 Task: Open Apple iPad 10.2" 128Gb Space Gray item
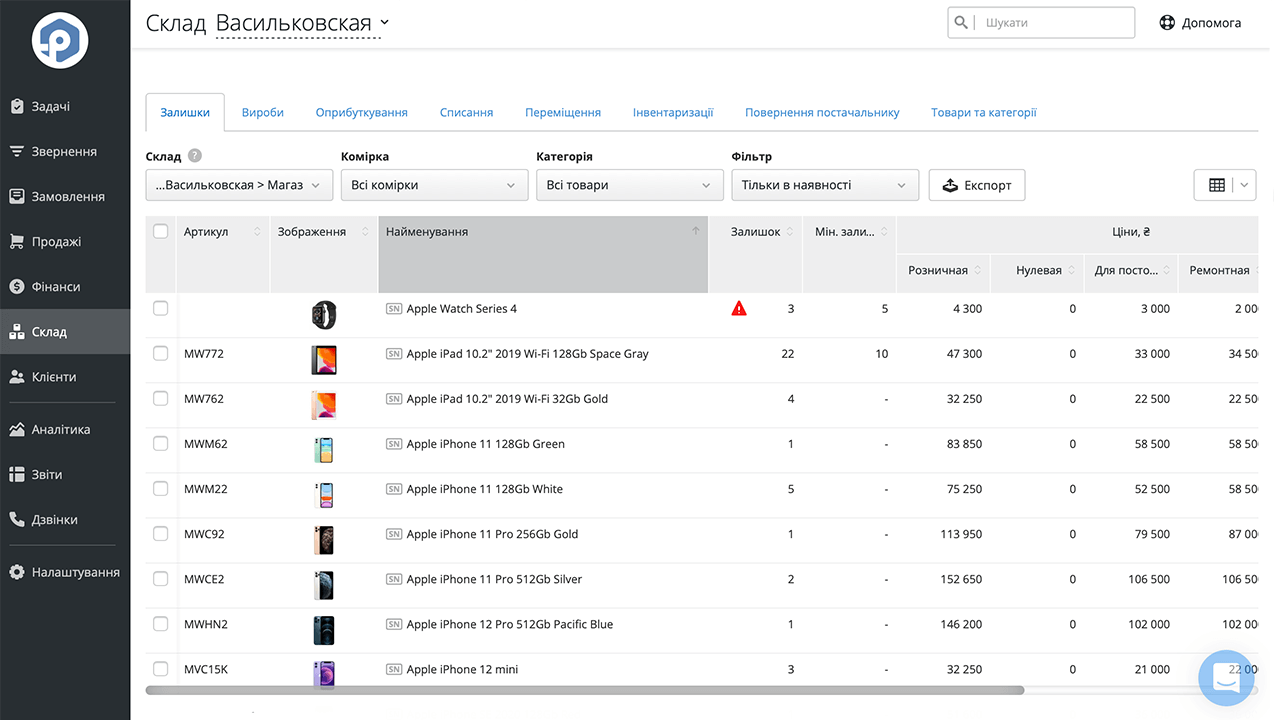coord(527,354)
